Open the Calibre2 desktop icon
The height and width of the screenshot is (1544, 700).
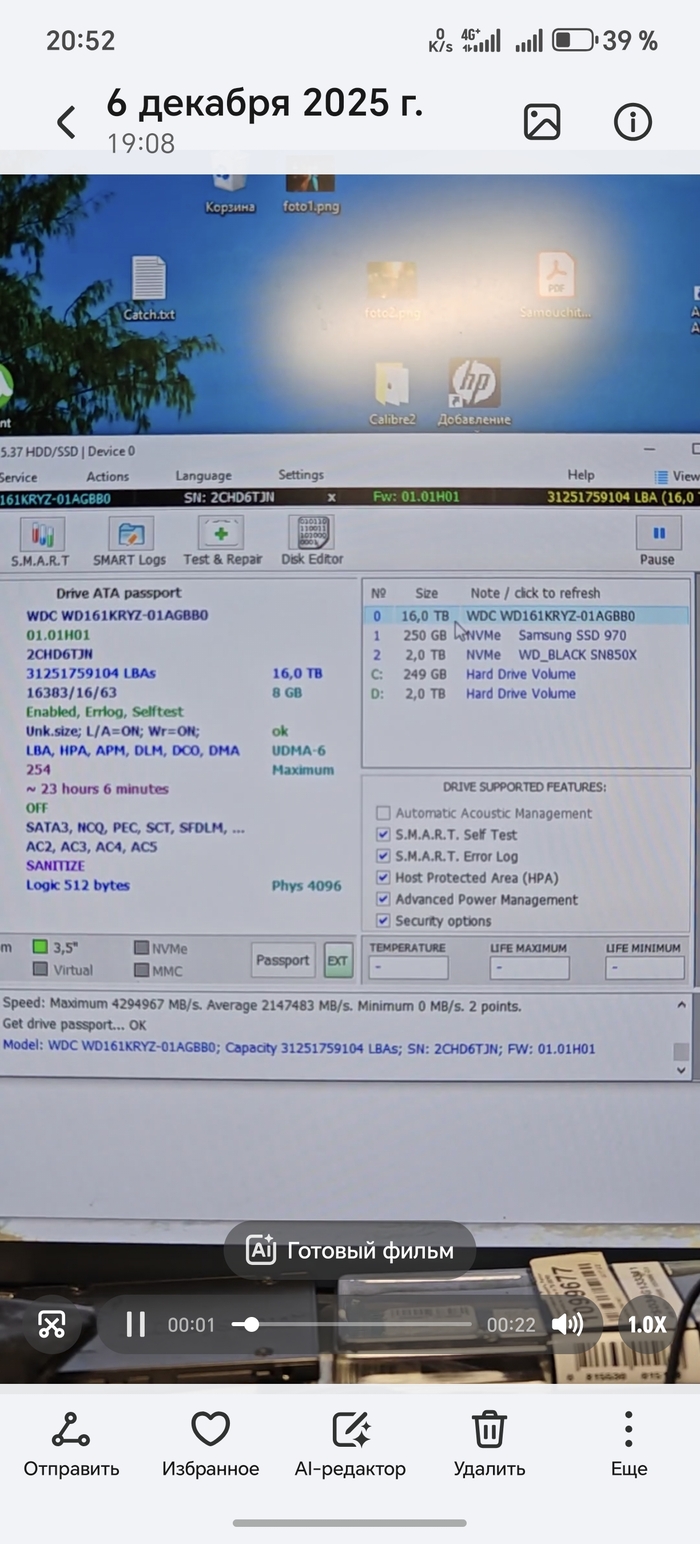[x=392, y=394]
